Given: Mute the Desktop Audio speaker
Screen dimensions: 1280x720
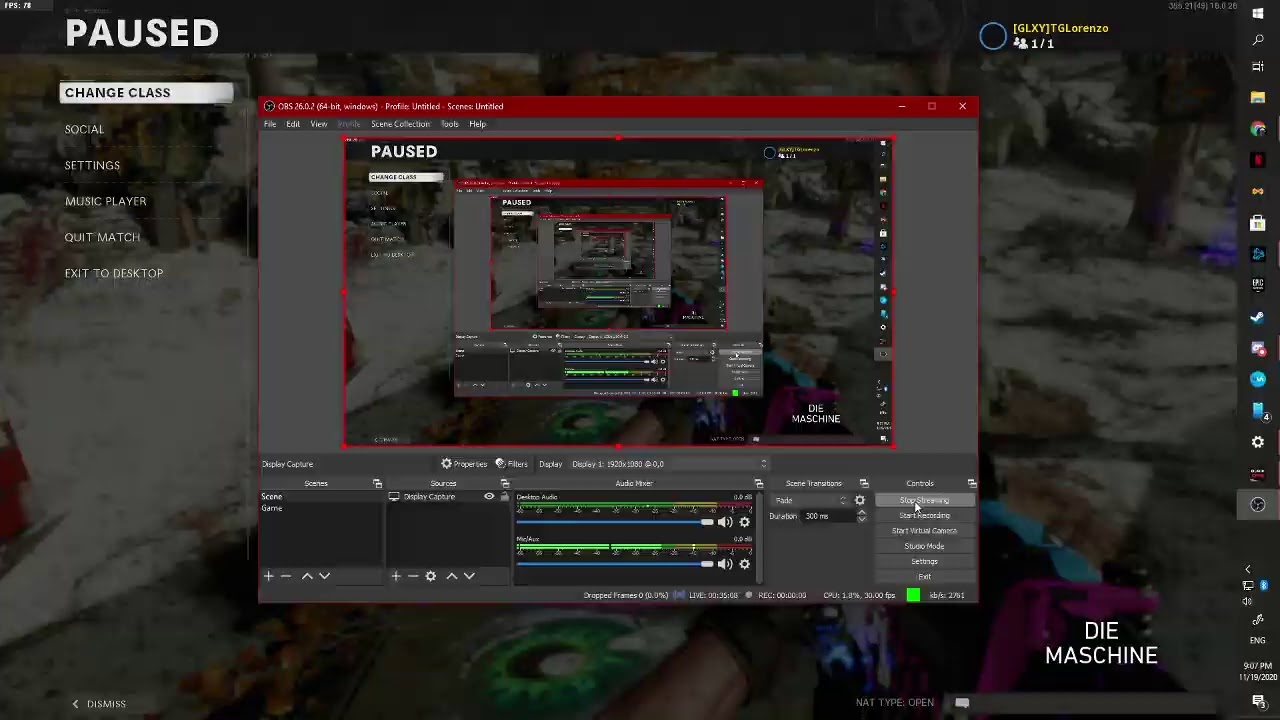Looking at the screenshot, I should coord(725,522).
